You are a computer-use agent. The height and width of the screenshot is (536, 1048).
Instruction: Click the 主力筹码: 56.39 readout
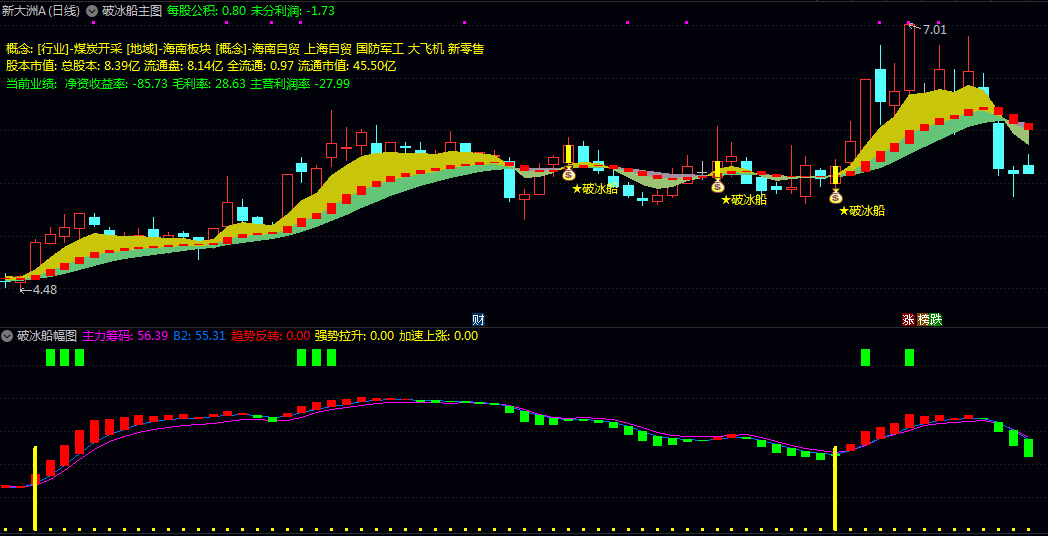click(x=125, y=336)
